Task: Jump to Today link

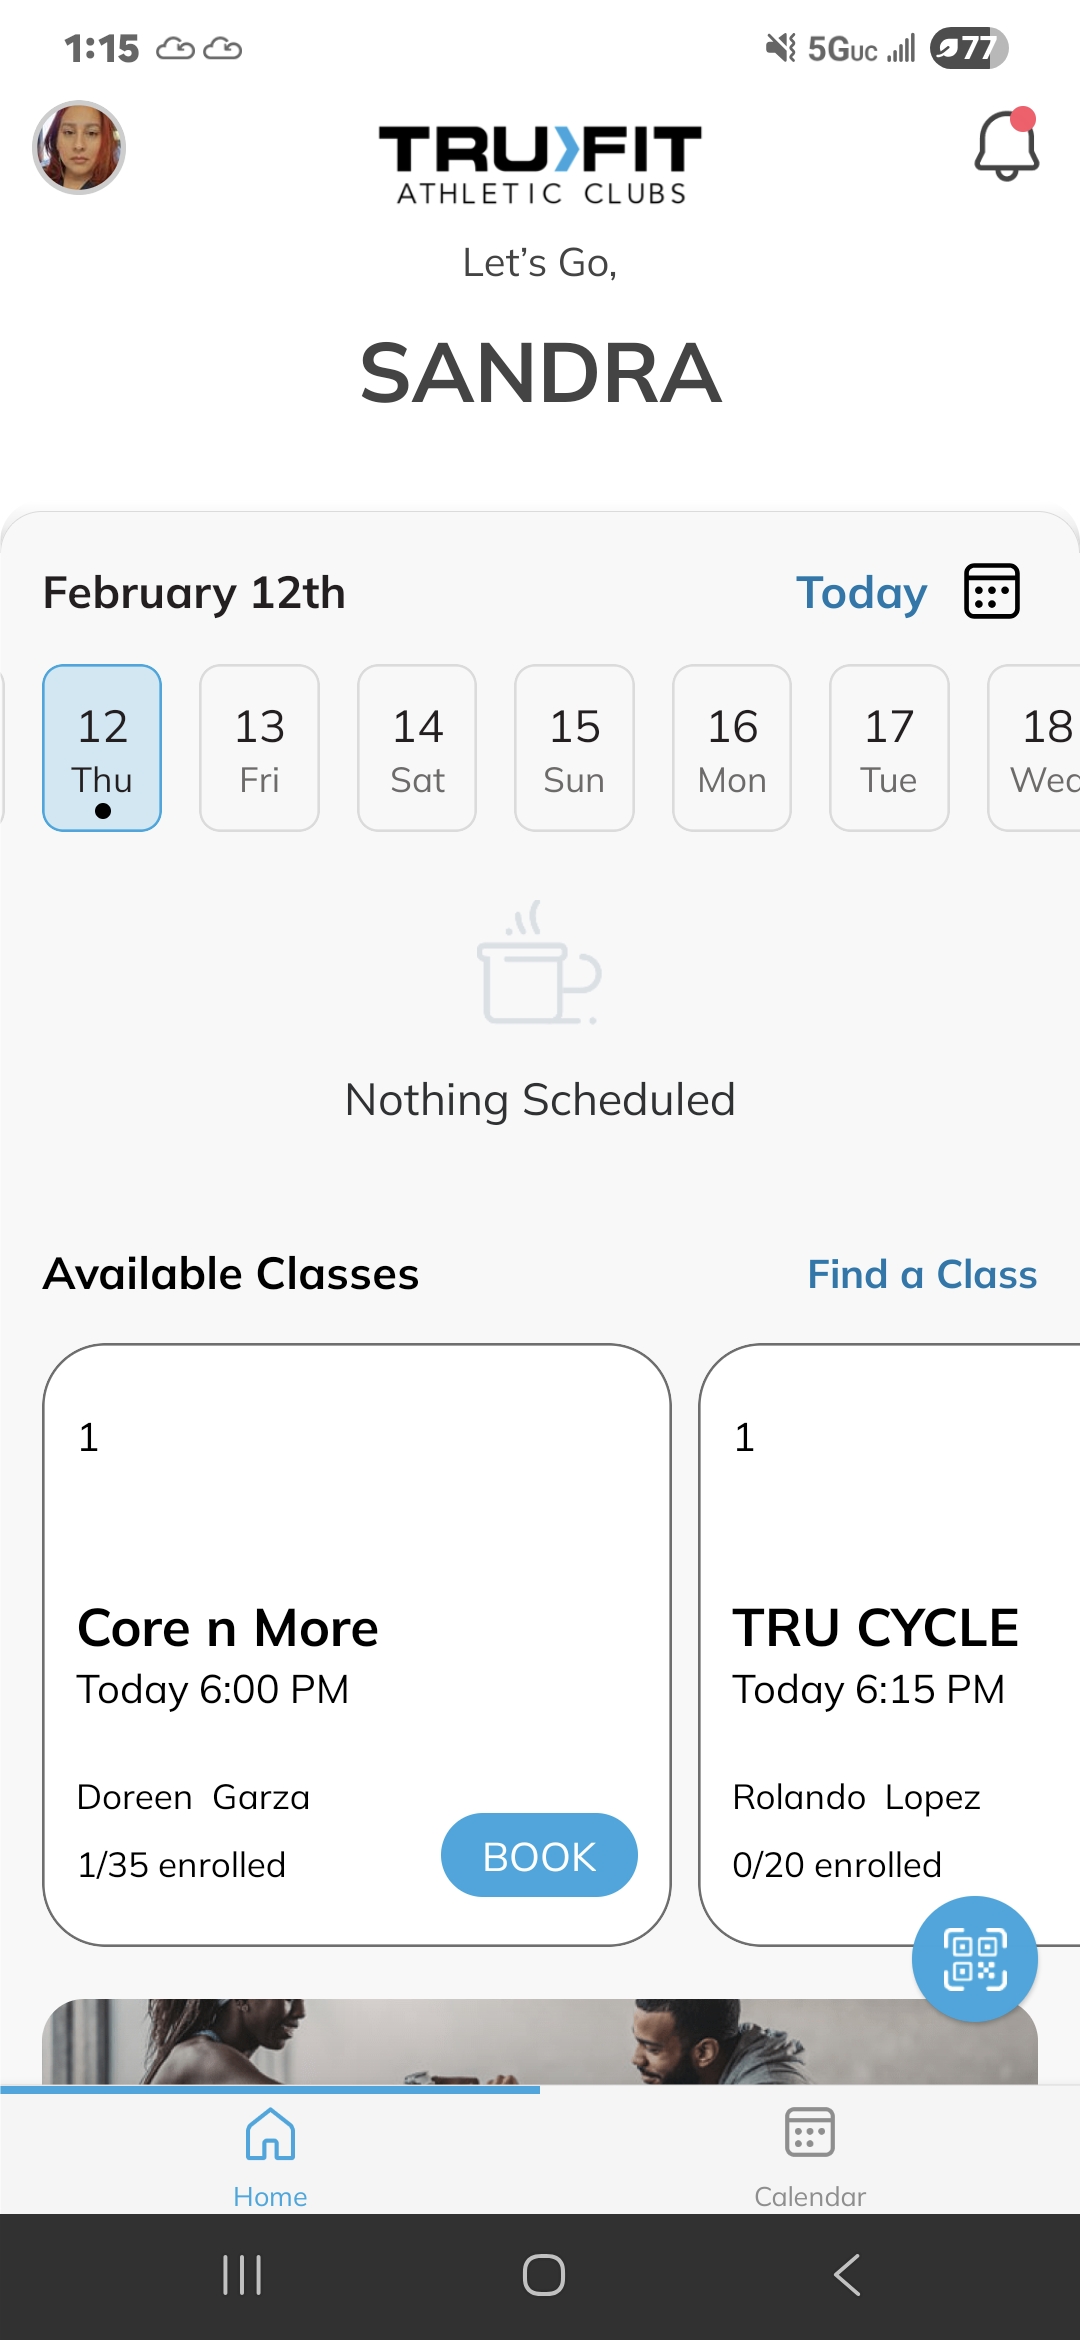Action: 861,593
